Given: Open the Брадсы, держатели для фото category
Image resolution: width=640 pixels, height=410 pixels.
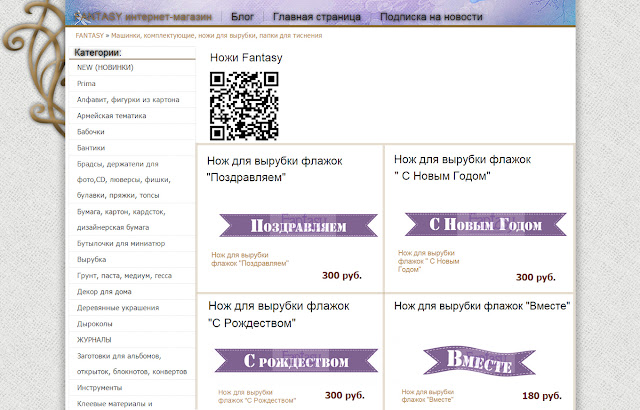Looking at the screenshot, I should [124, 180].
